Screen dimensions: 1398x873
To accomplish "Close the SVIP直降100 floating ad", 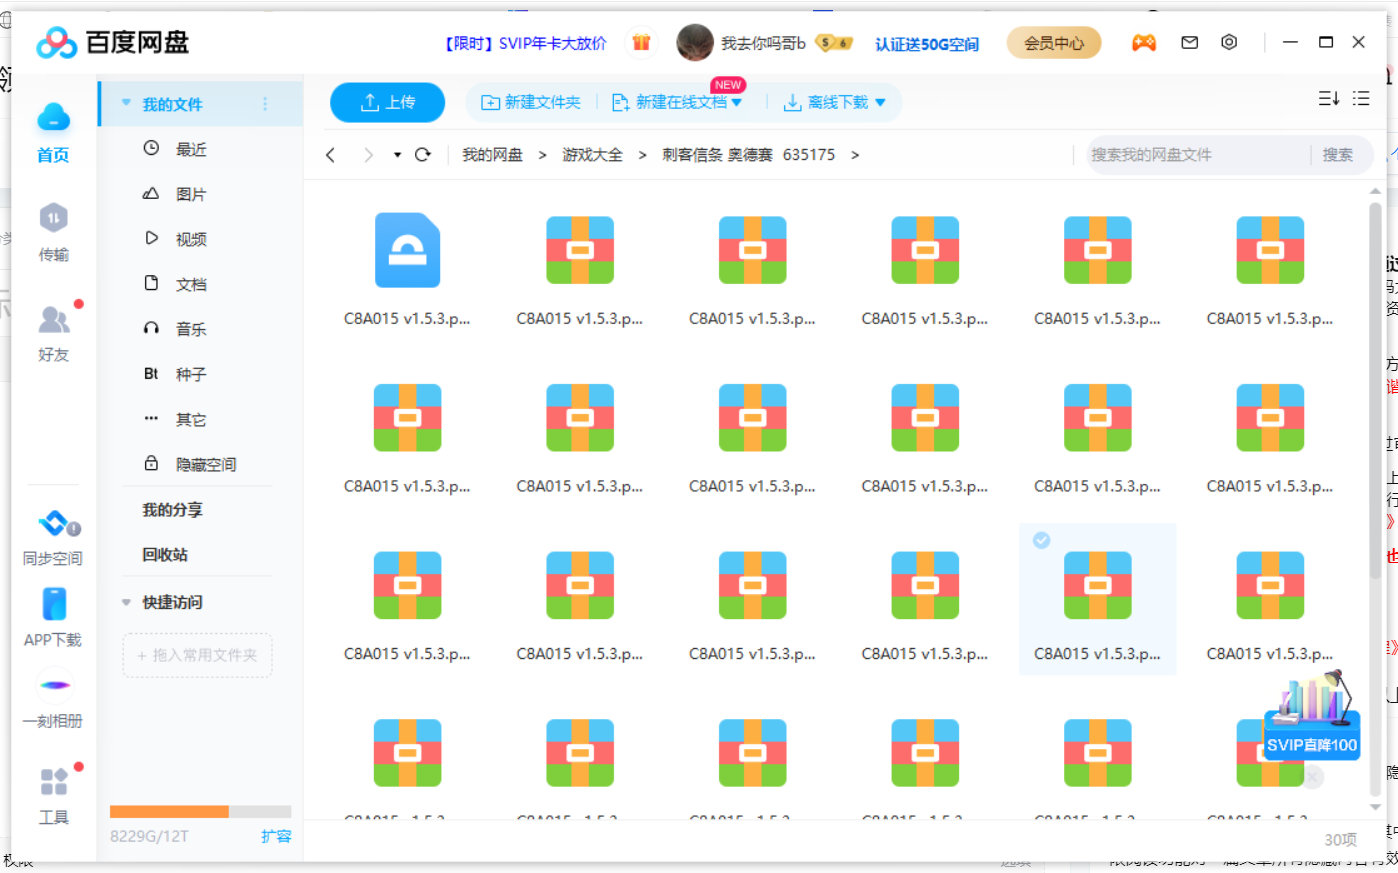I will [x=1313, y=776].
